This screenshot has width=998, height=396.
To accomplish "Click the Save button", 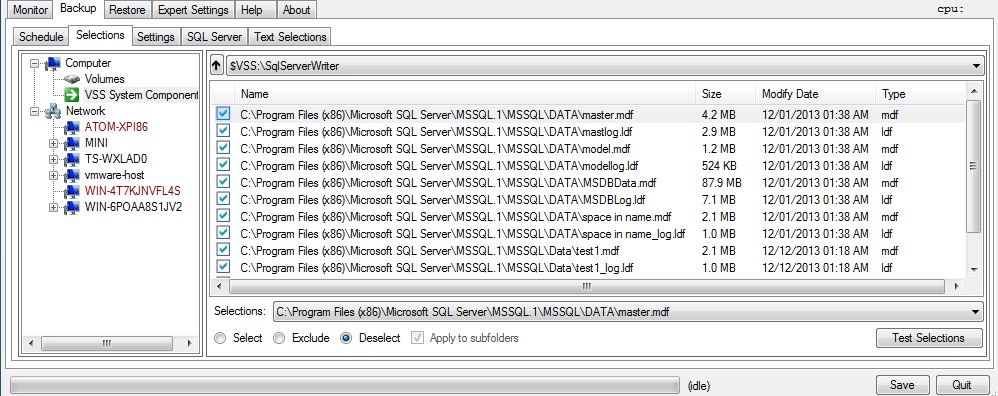I will [902, 385].
